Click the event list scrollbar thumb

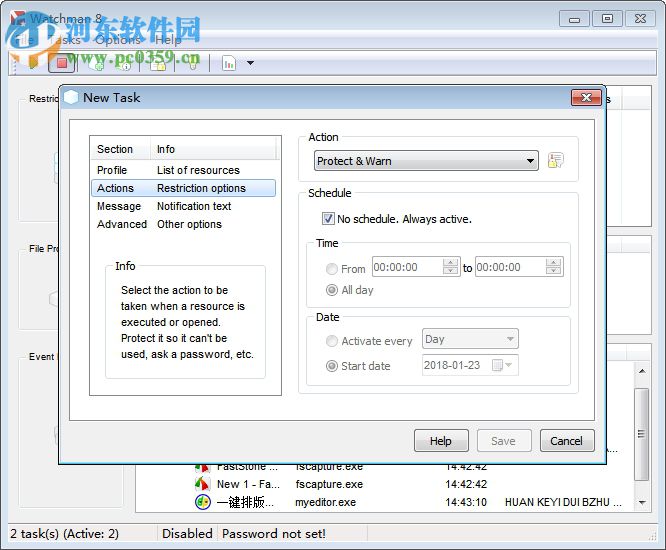click(x=641, y=434)
